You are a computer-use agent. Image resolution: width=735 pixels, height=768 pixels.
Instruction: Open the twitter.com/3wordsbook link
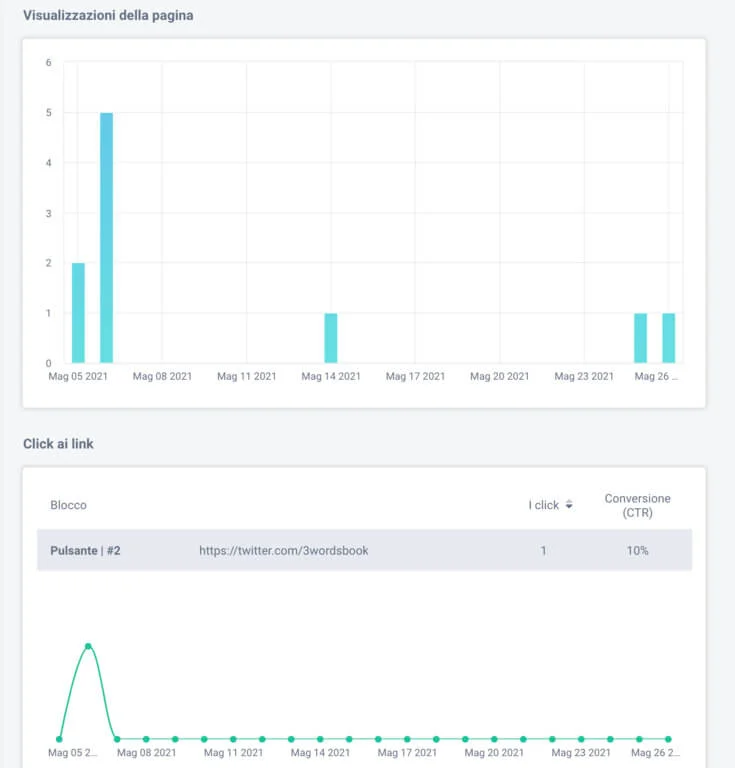point(283,550)
